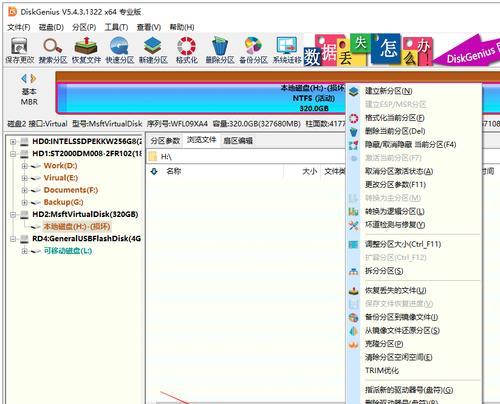Click the icon beside 调整分区大小

[x=354, y=244]
